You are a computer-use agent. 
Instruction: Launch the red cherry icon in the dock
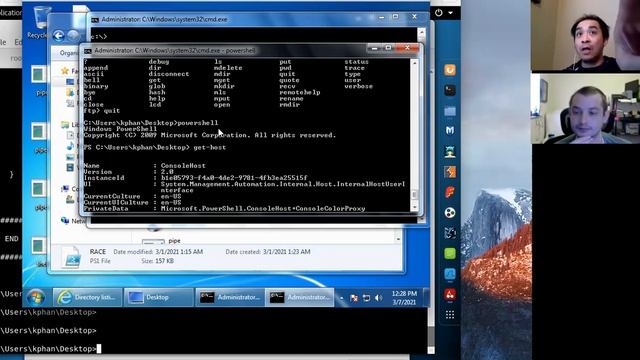(x=450, y=294)
